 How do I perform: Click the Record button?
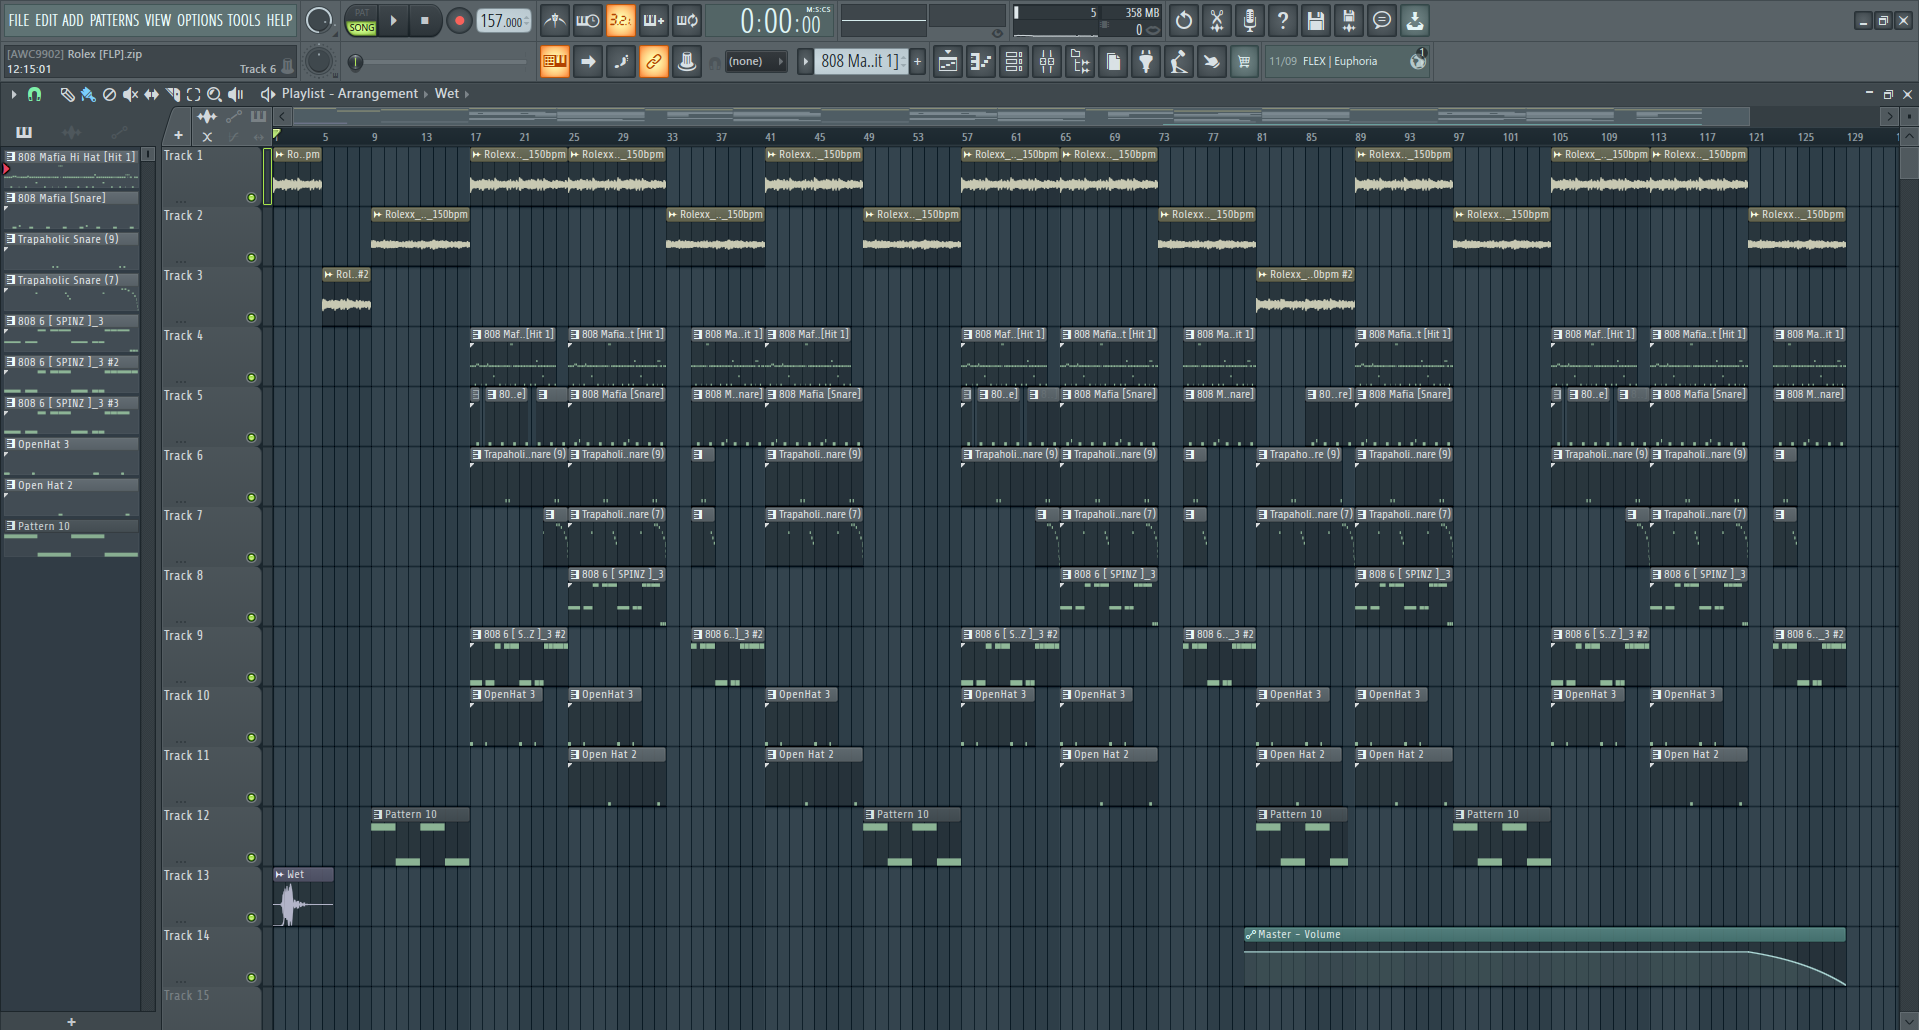(459, 21)
